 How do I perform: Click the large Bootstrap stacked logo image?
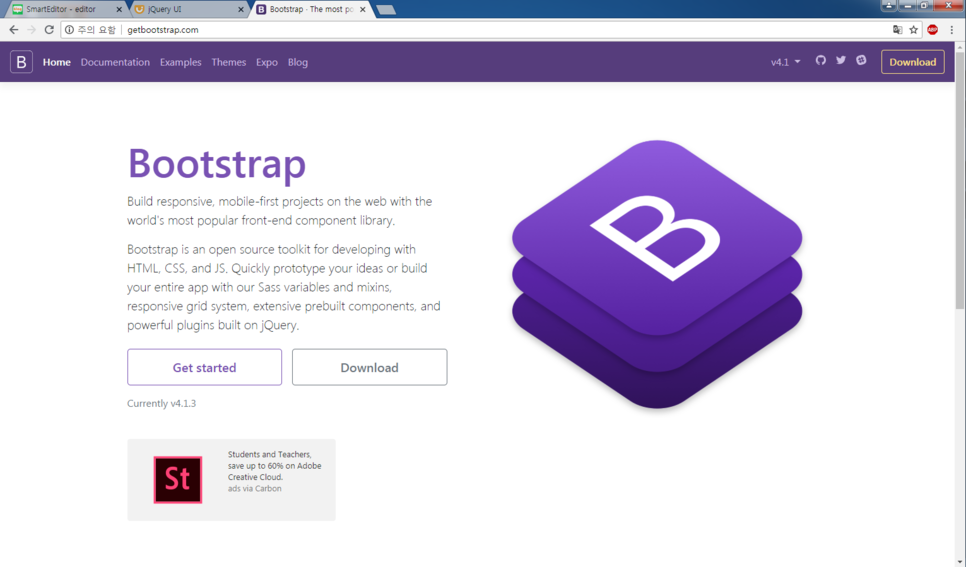tap(657, 274)
